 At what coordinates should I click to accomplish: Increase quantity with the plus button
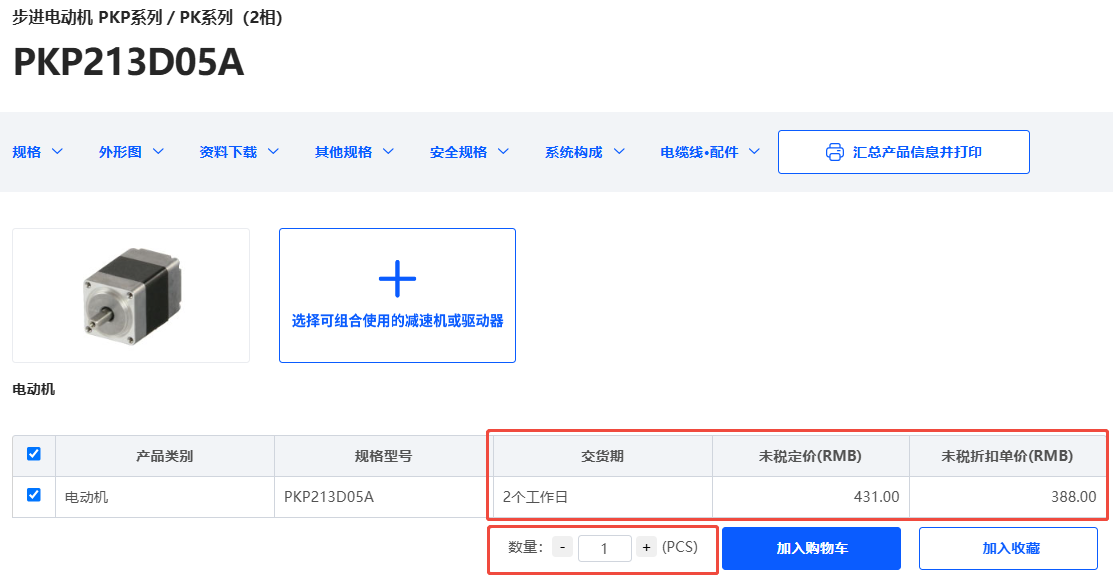tap(646, 547)
